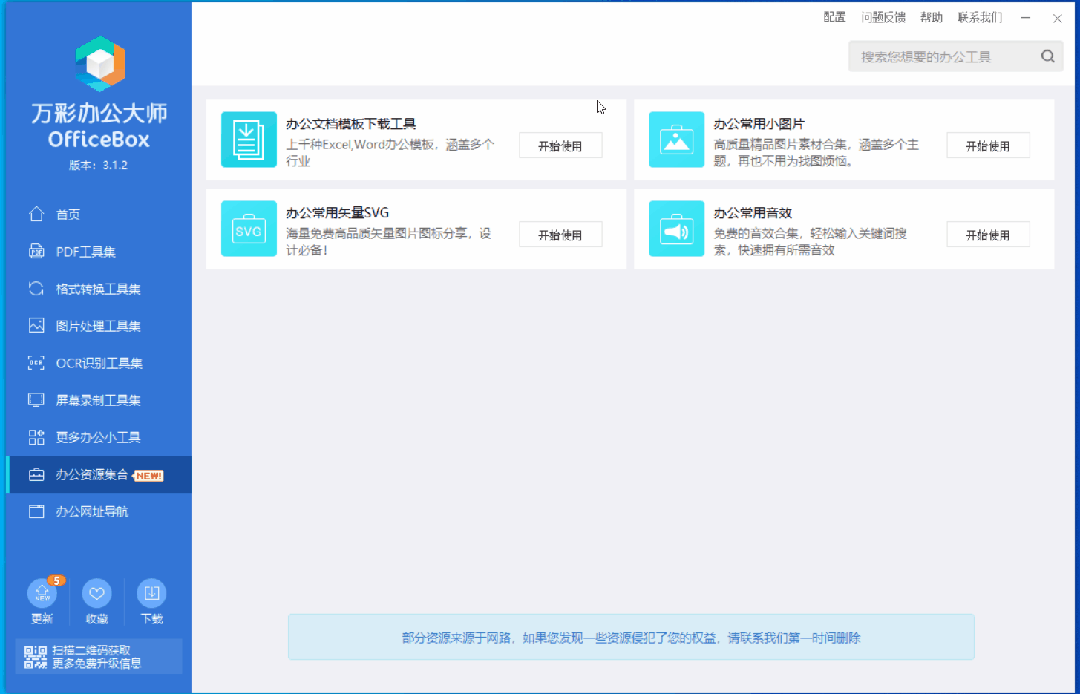Open 办公网址导航 section label
This screenshot has width=1080, height=694.
92,512
